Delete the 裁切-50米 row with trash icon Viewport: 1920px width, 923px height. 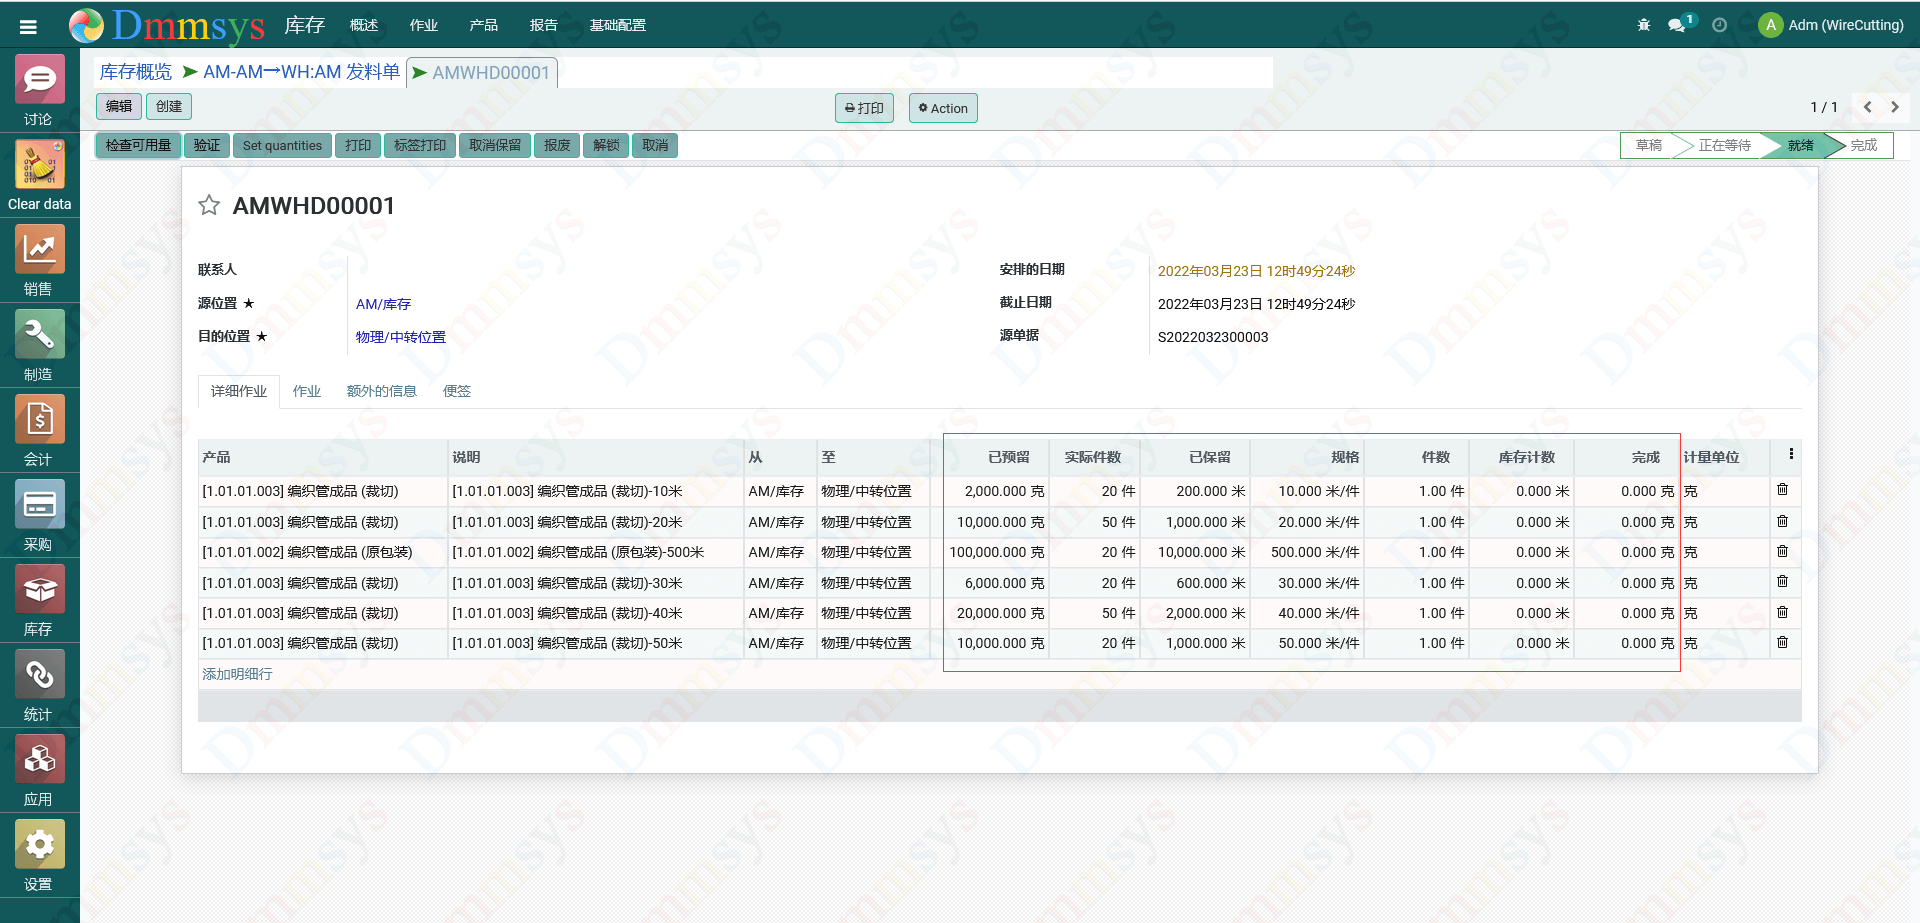tap(1782, 642)
